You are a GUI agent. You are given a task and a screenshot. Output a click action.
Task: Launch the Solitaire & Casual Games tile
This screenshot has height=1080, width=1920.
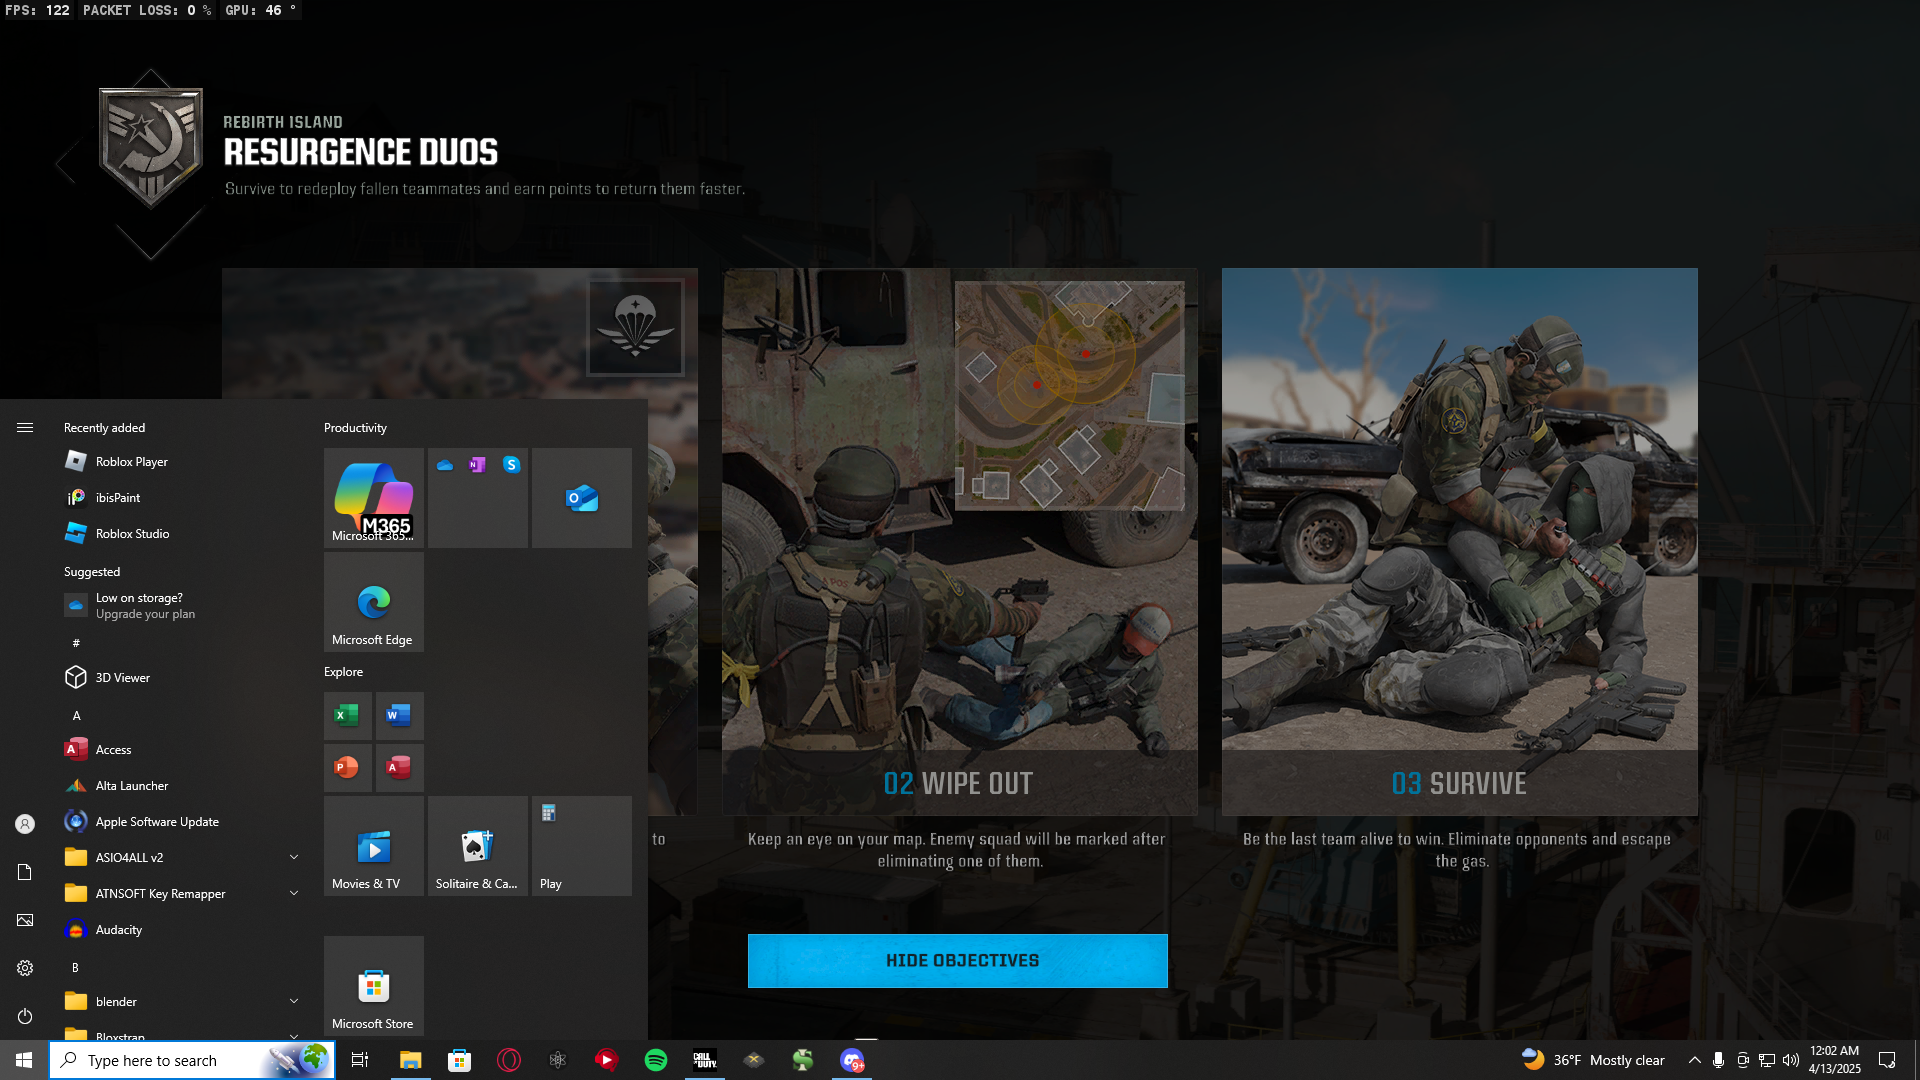(x=478, y=846)
